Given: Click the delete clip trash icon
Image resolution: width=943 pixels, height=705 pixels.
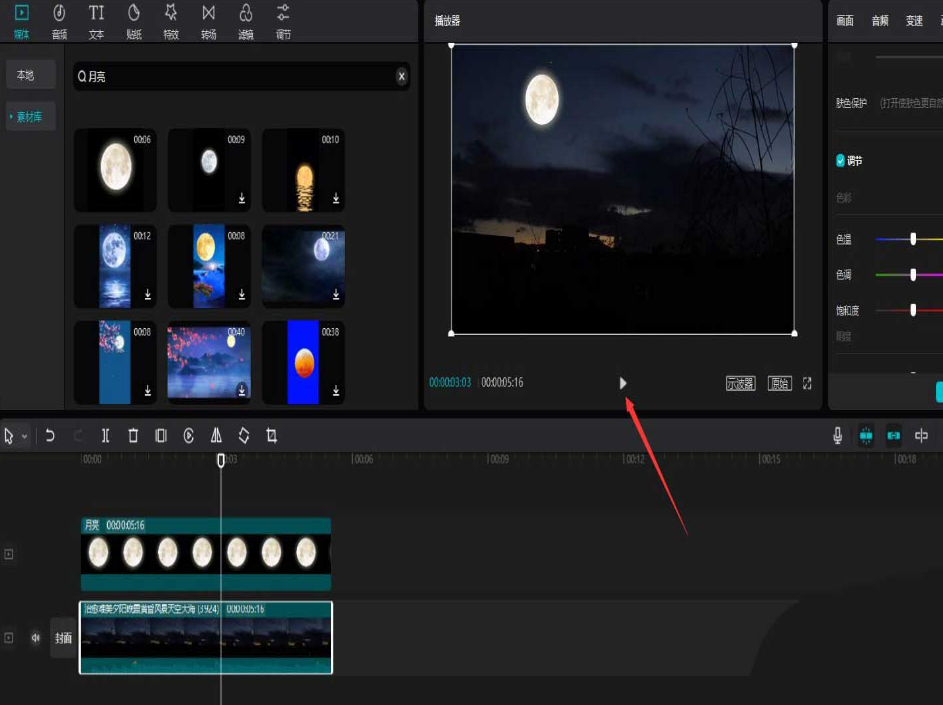Looking at the screenshot, I should 133,436.
